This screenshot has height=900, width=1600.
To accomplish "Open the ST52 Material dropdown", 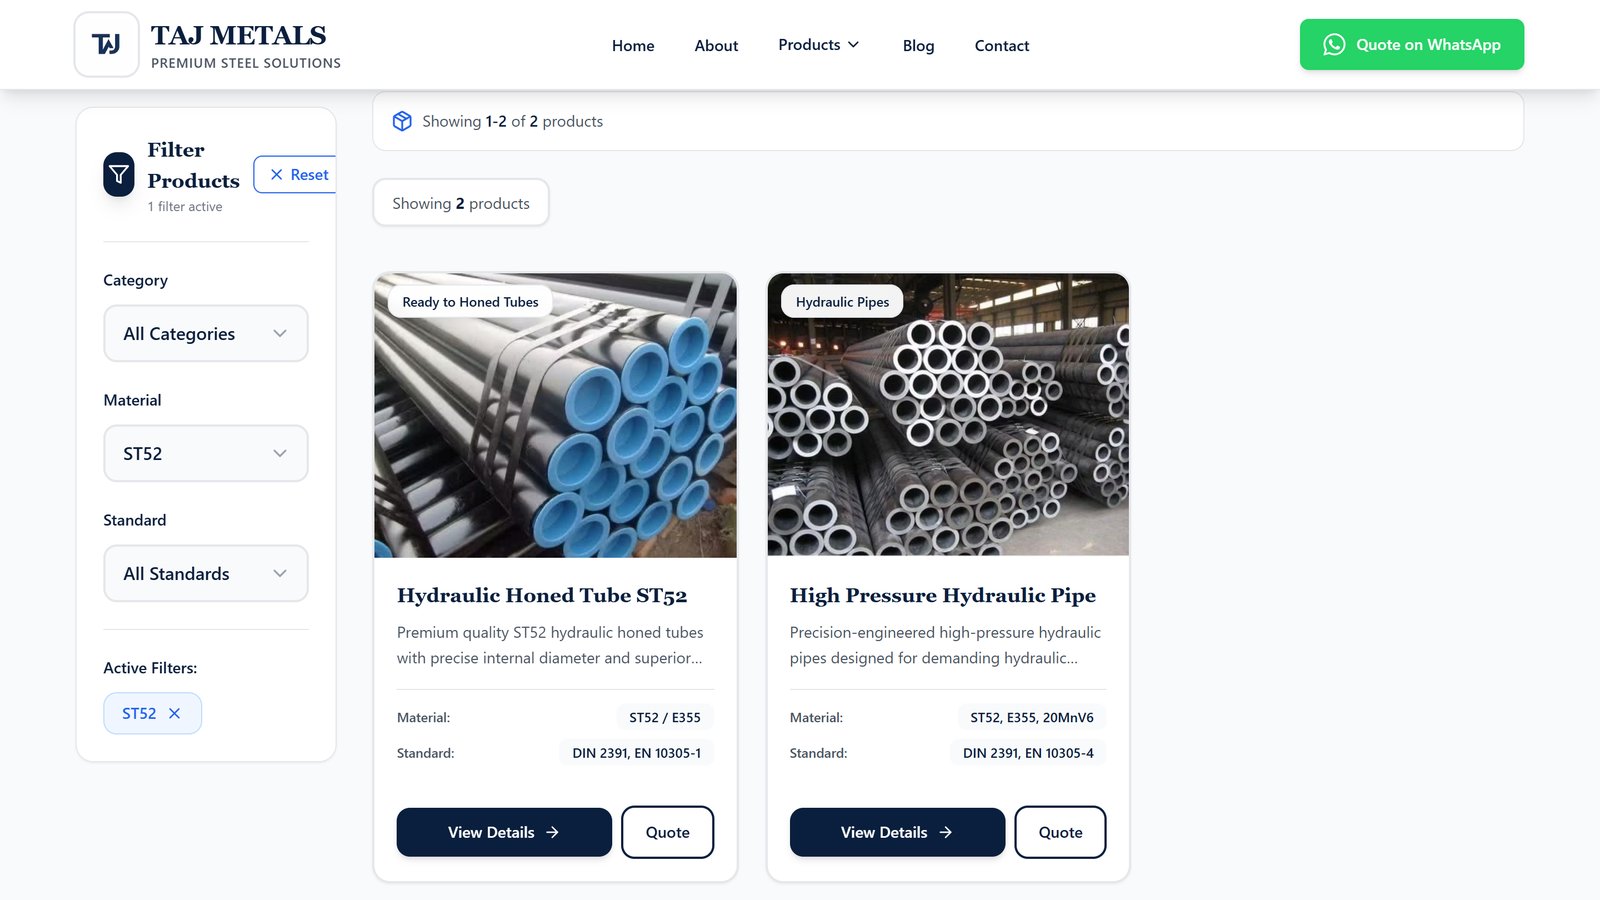I will tap(206, 453).
